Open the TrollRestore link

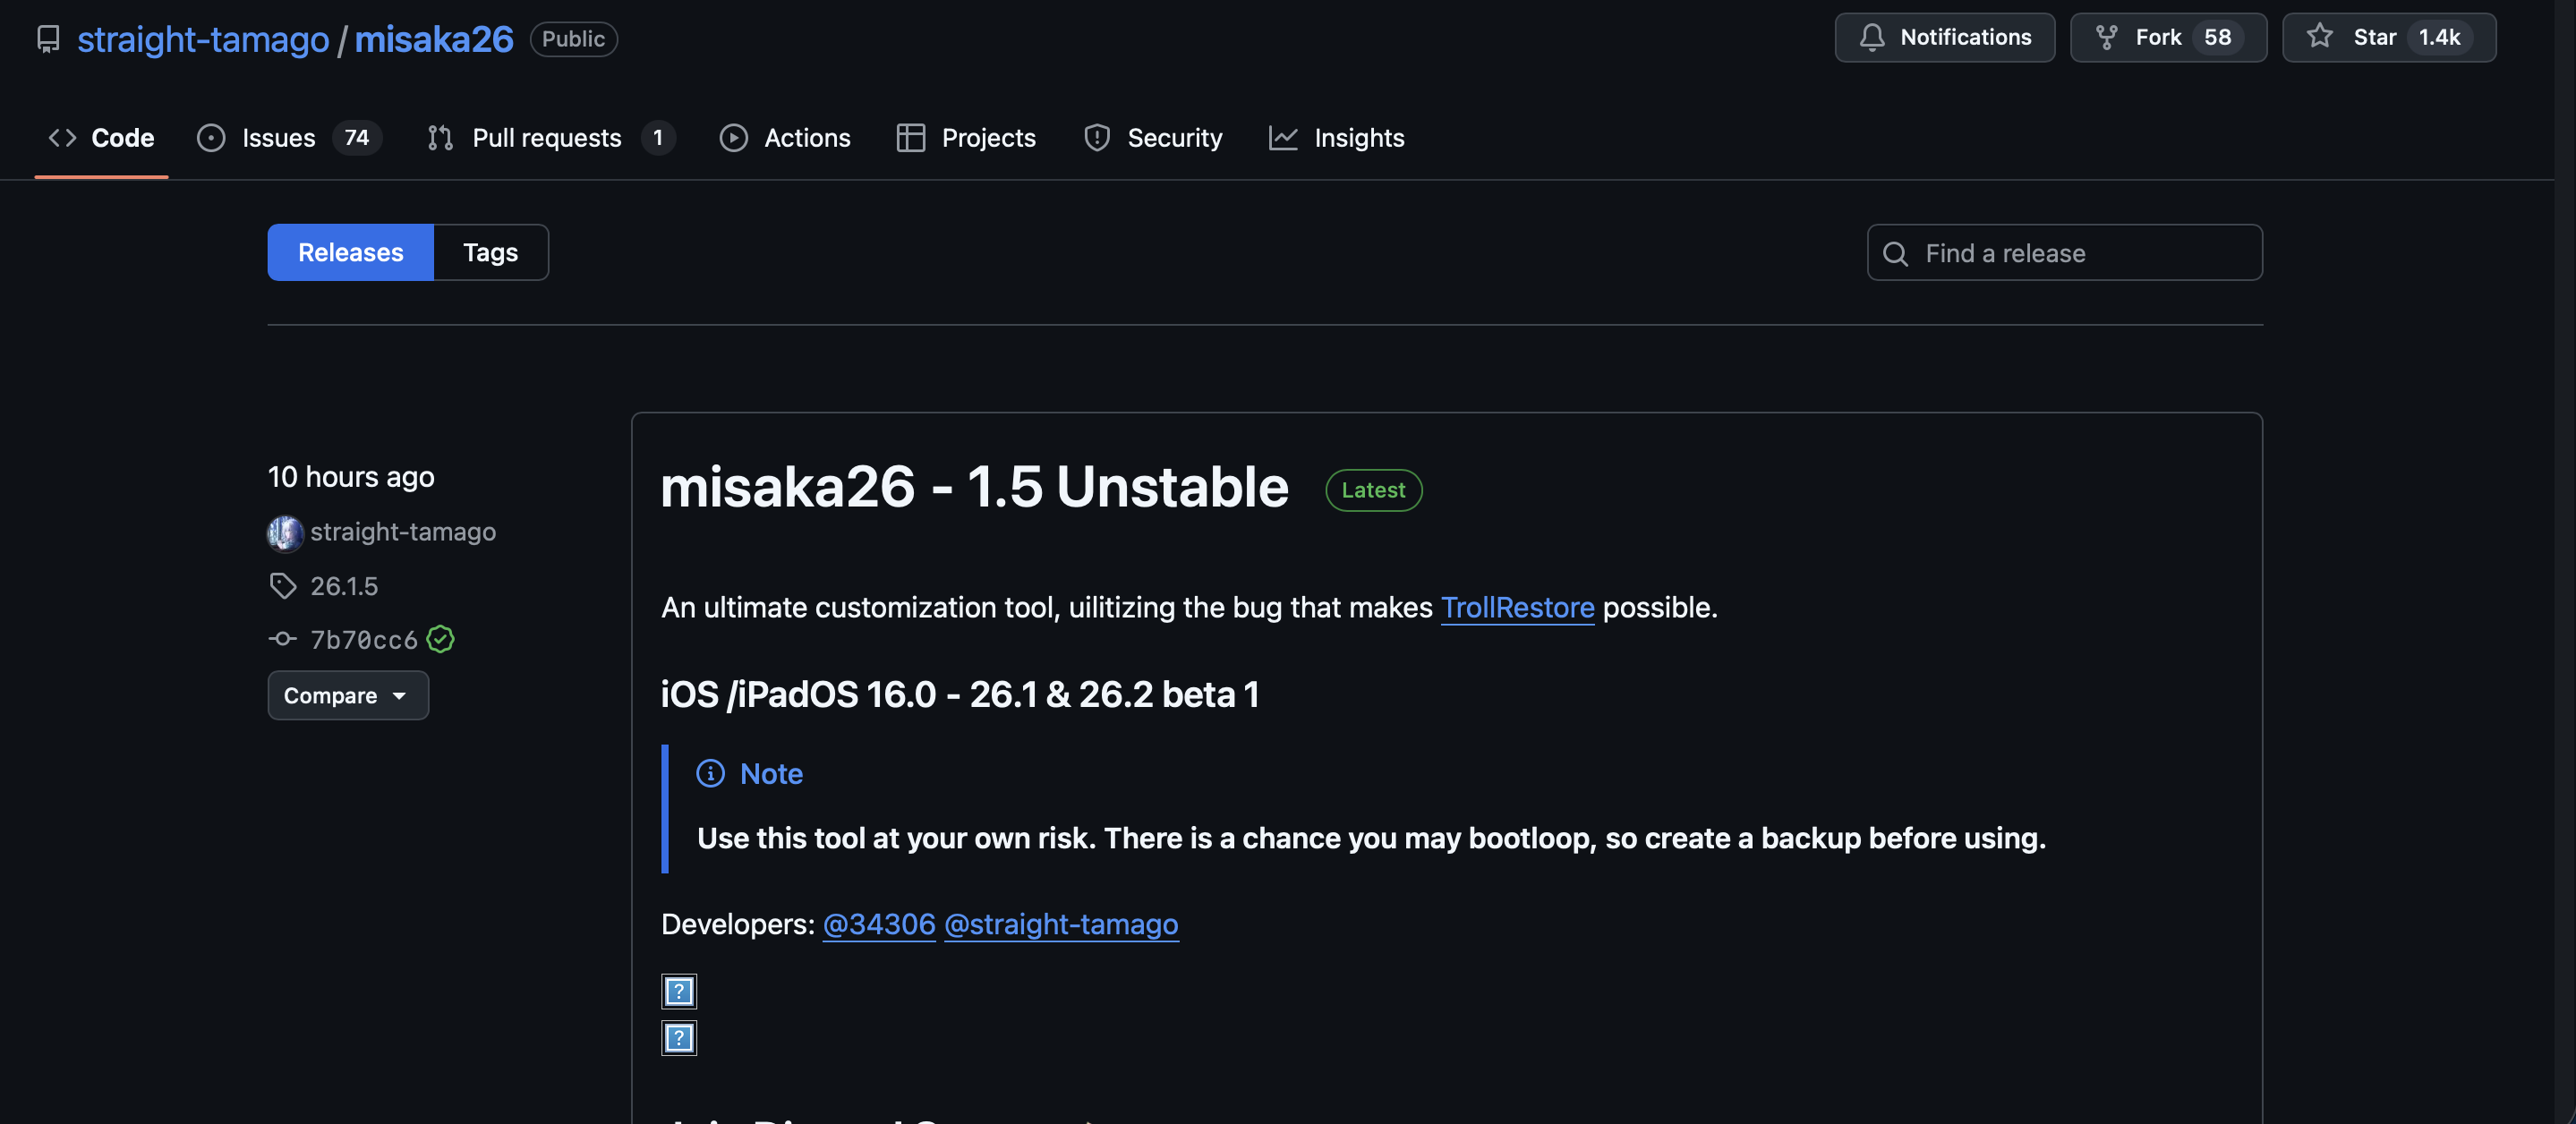tap(1516, 607)
